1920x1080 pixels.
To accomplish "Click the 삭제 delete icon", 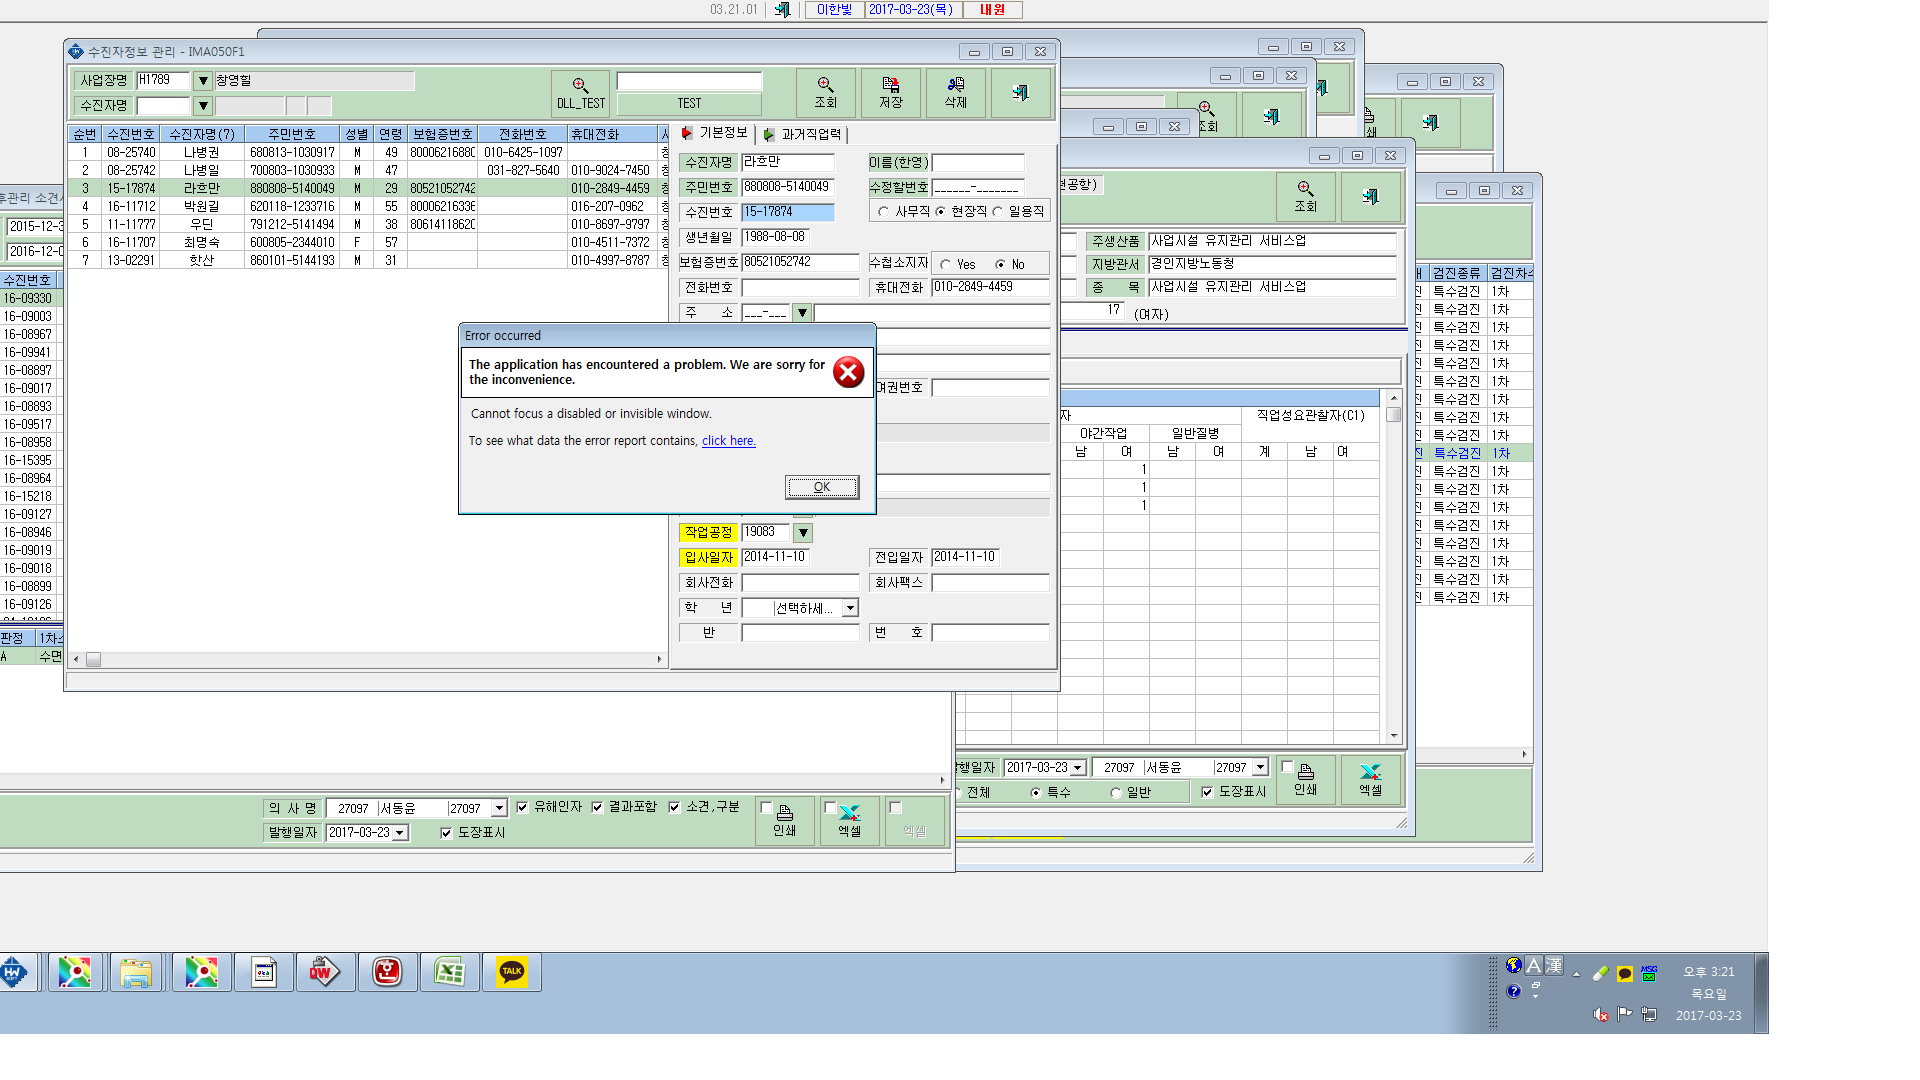I will [x=956, y=85].
